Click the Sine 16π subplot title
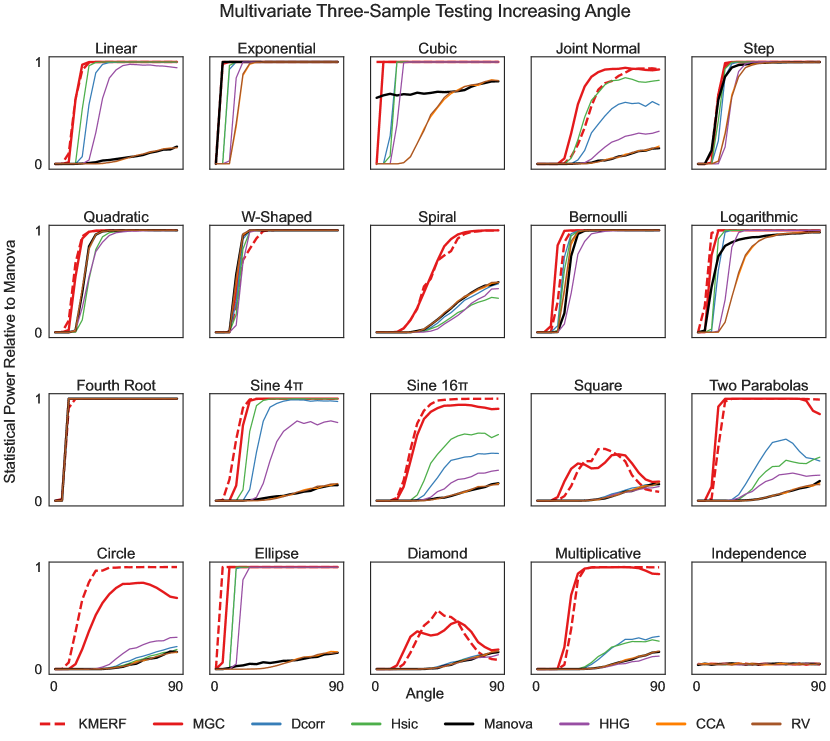 [x=437, y=385]
